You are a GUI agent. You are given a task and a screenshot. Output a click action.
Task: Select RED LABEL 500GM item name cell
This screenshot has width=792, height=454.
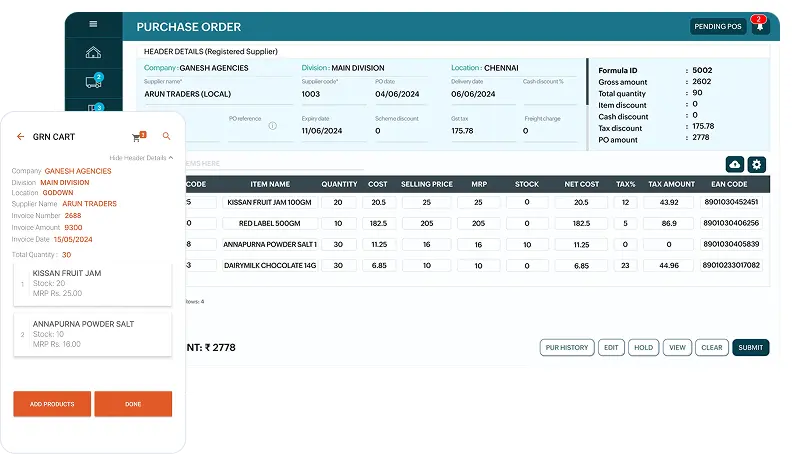(270, 223)
